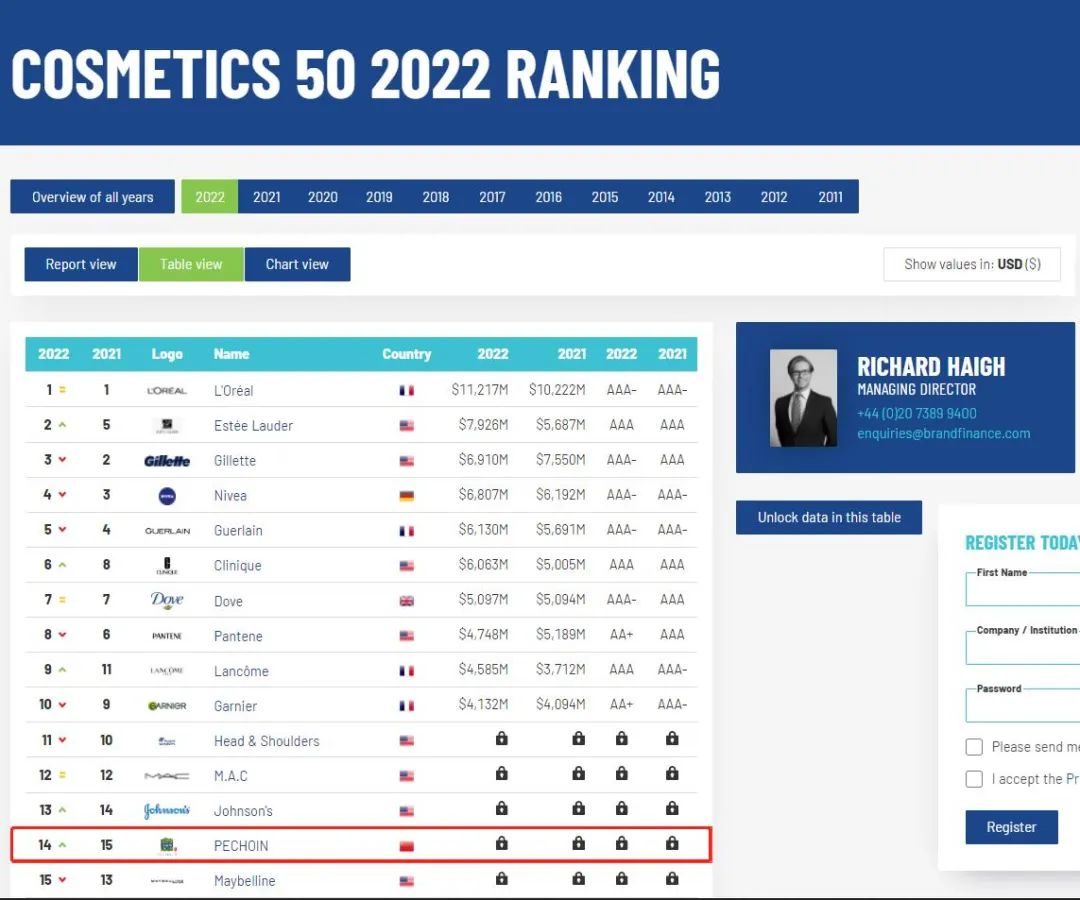Image resolution: width=1080 pixels, height=900 pixels.
Task: Click the Garnier logo in row 10
Action: 167,706
